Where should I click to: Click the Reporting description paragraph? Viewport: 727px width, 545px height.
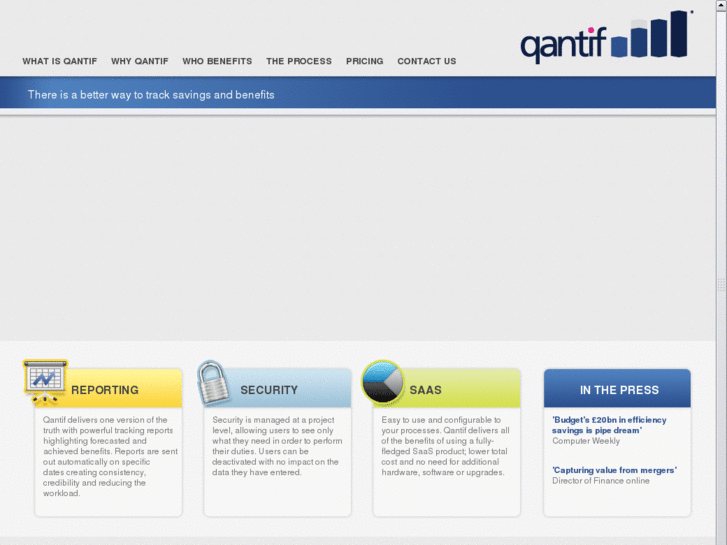point(110,456)
